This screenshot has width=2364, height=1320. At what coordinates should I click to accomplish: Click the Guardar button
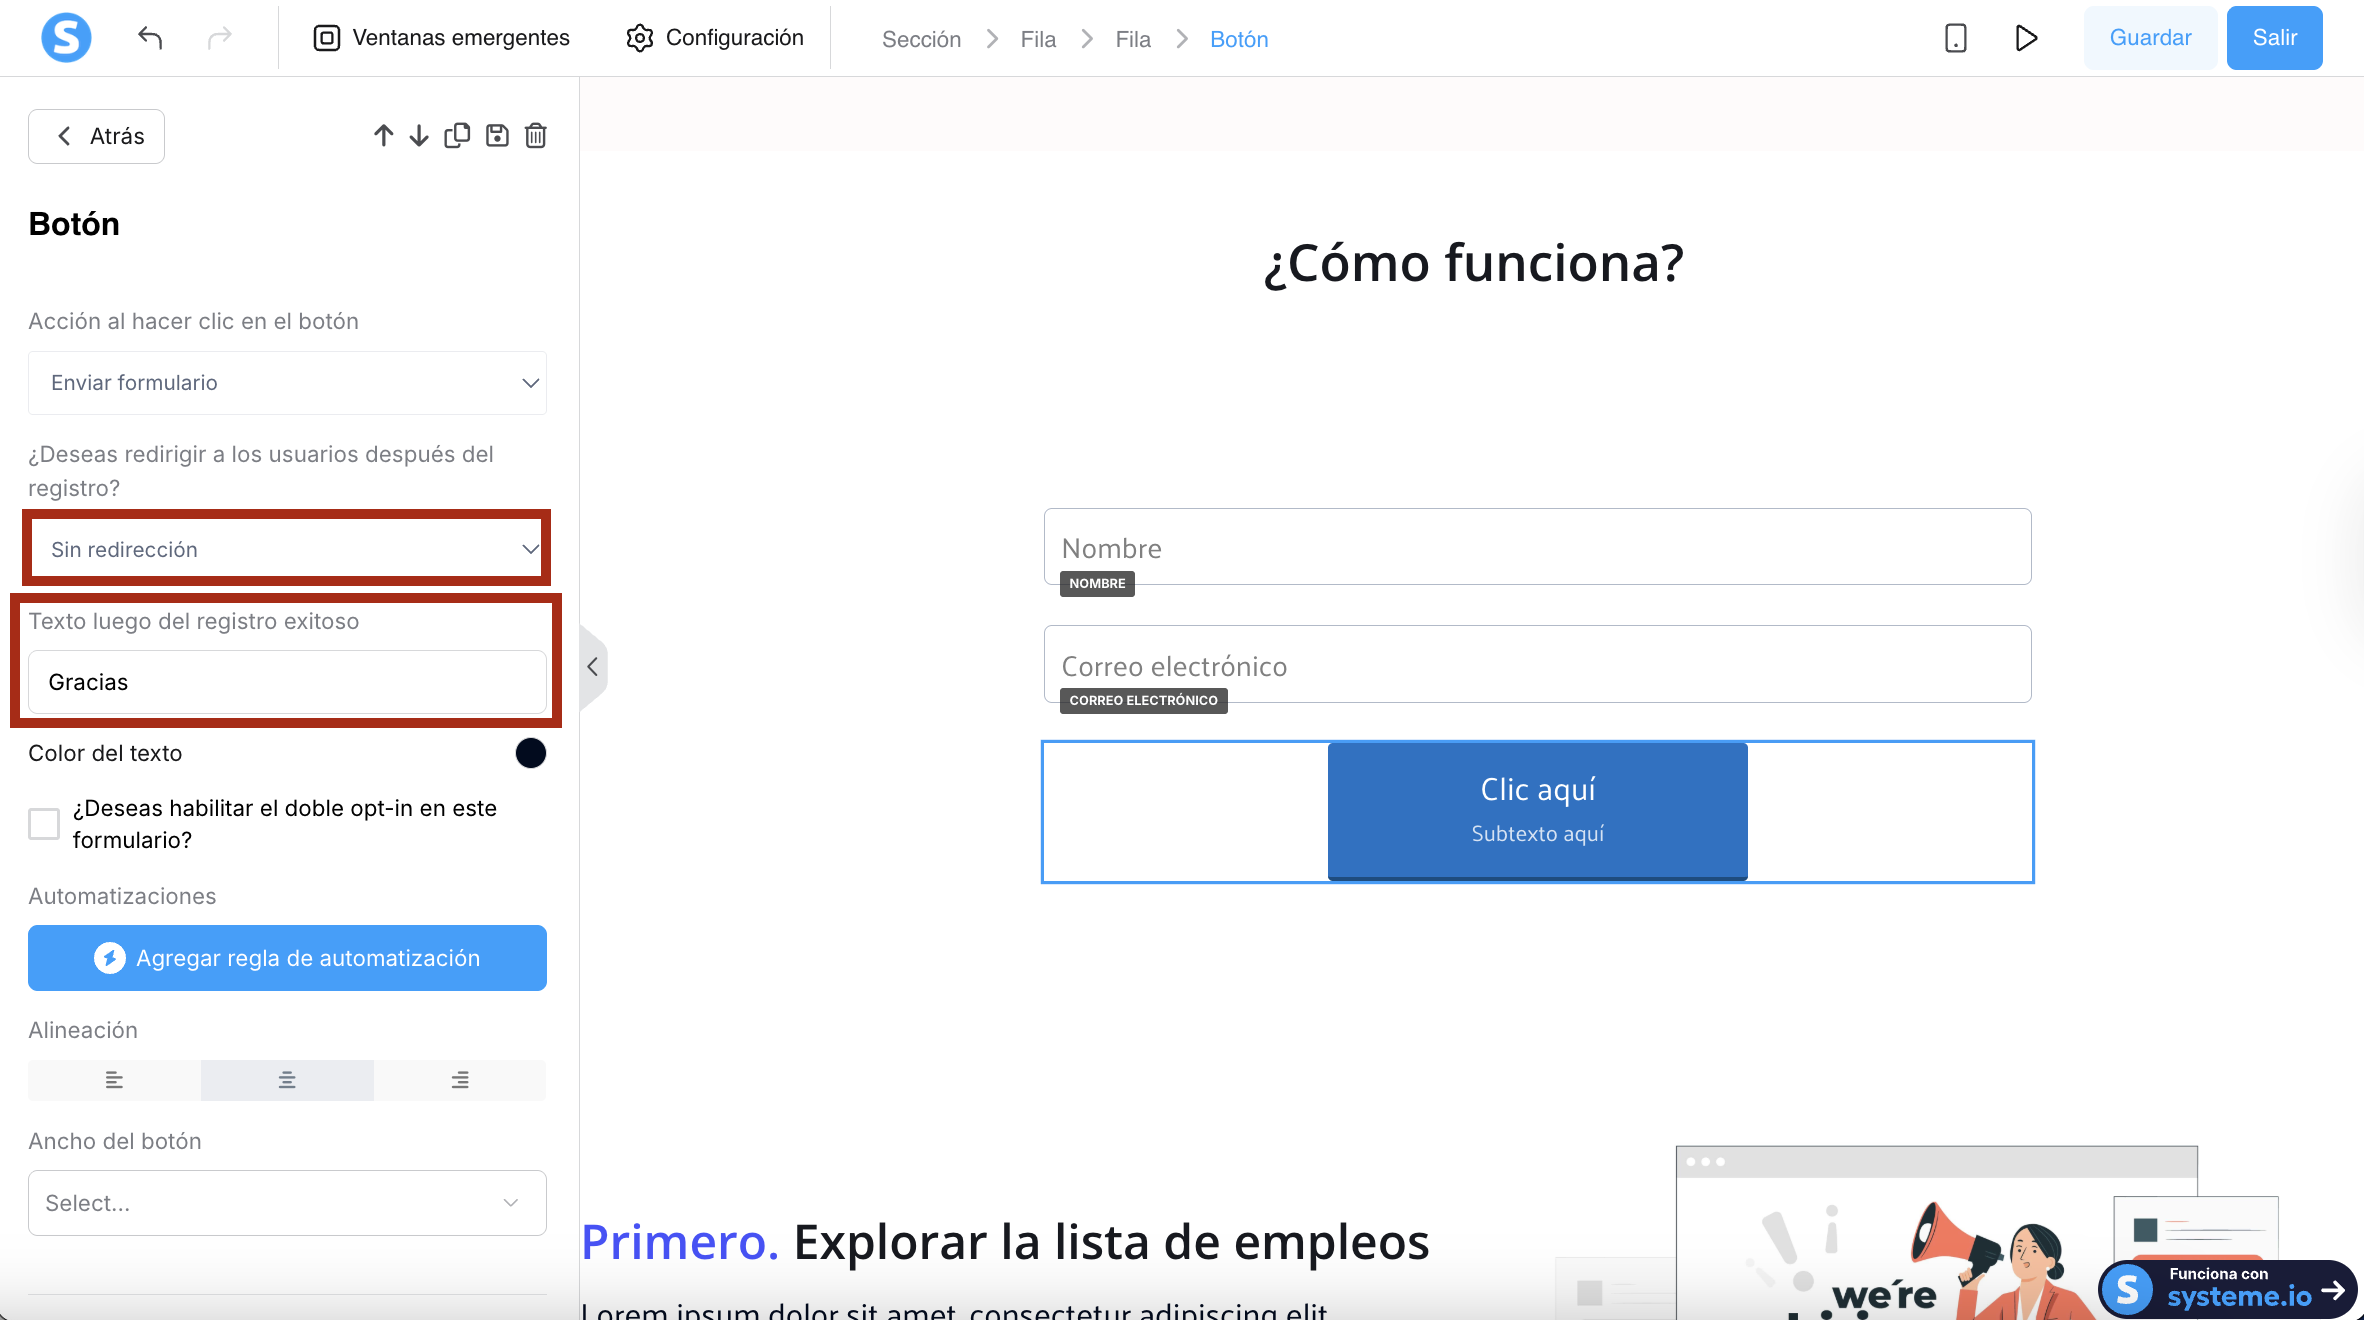2150,38
